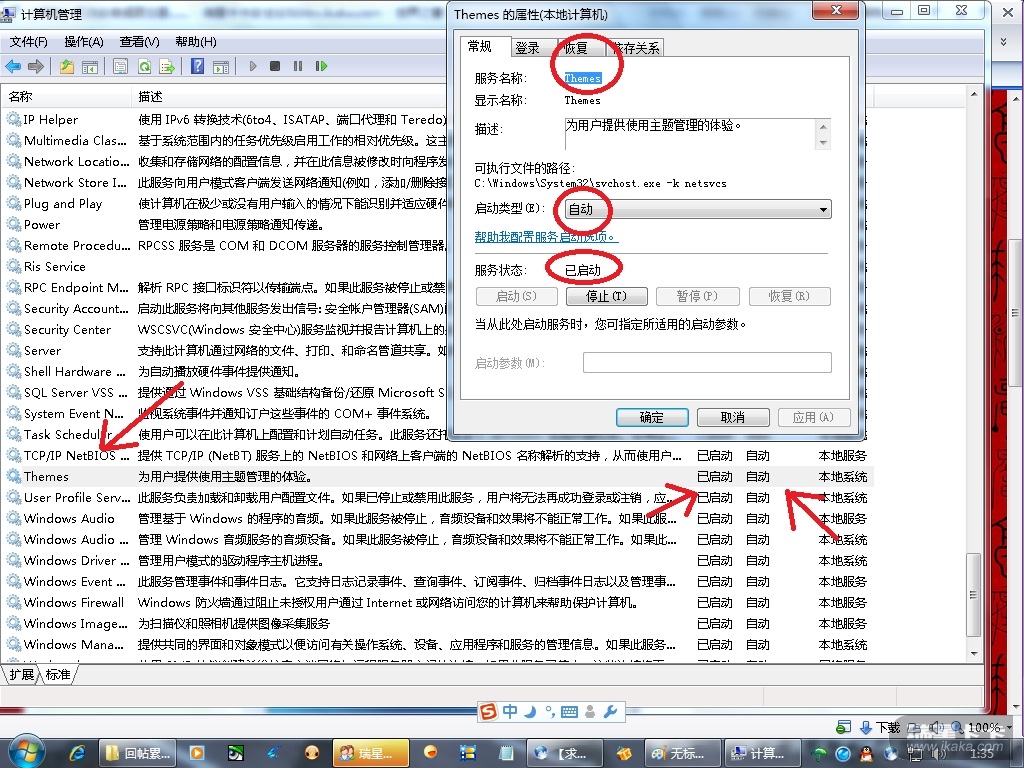1024x768 pixels.
Task: Switch to the 登录 tab
Action: point(528,48)
